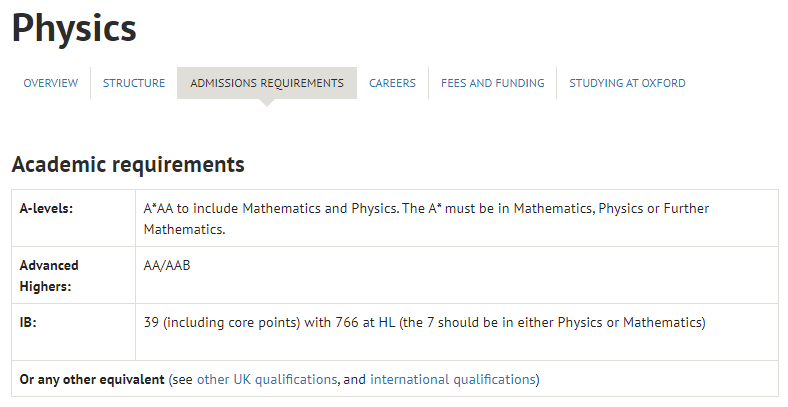
Task: Click the Or any other equivalent text
Action: (92, 379)
